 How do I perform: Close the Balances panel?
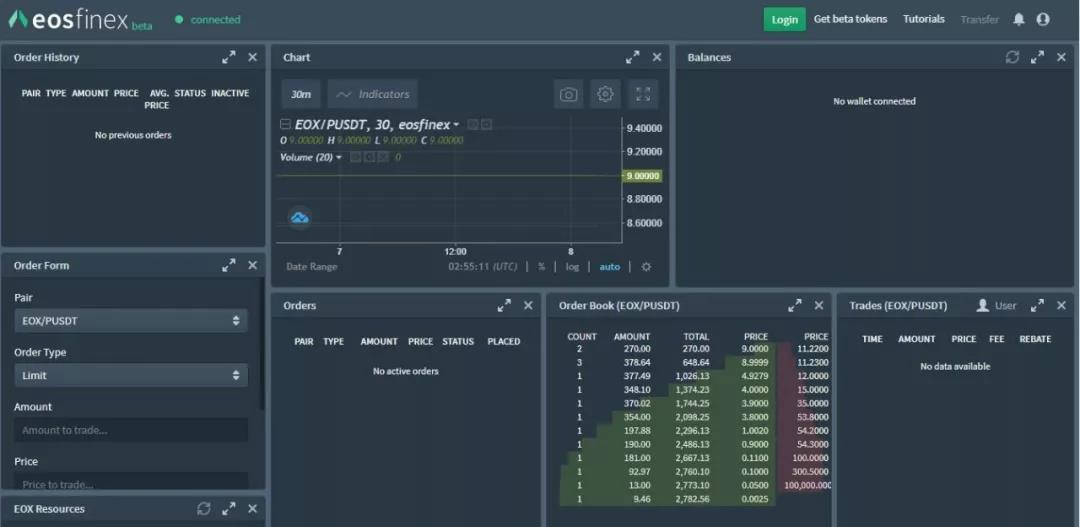(1061, 57)
